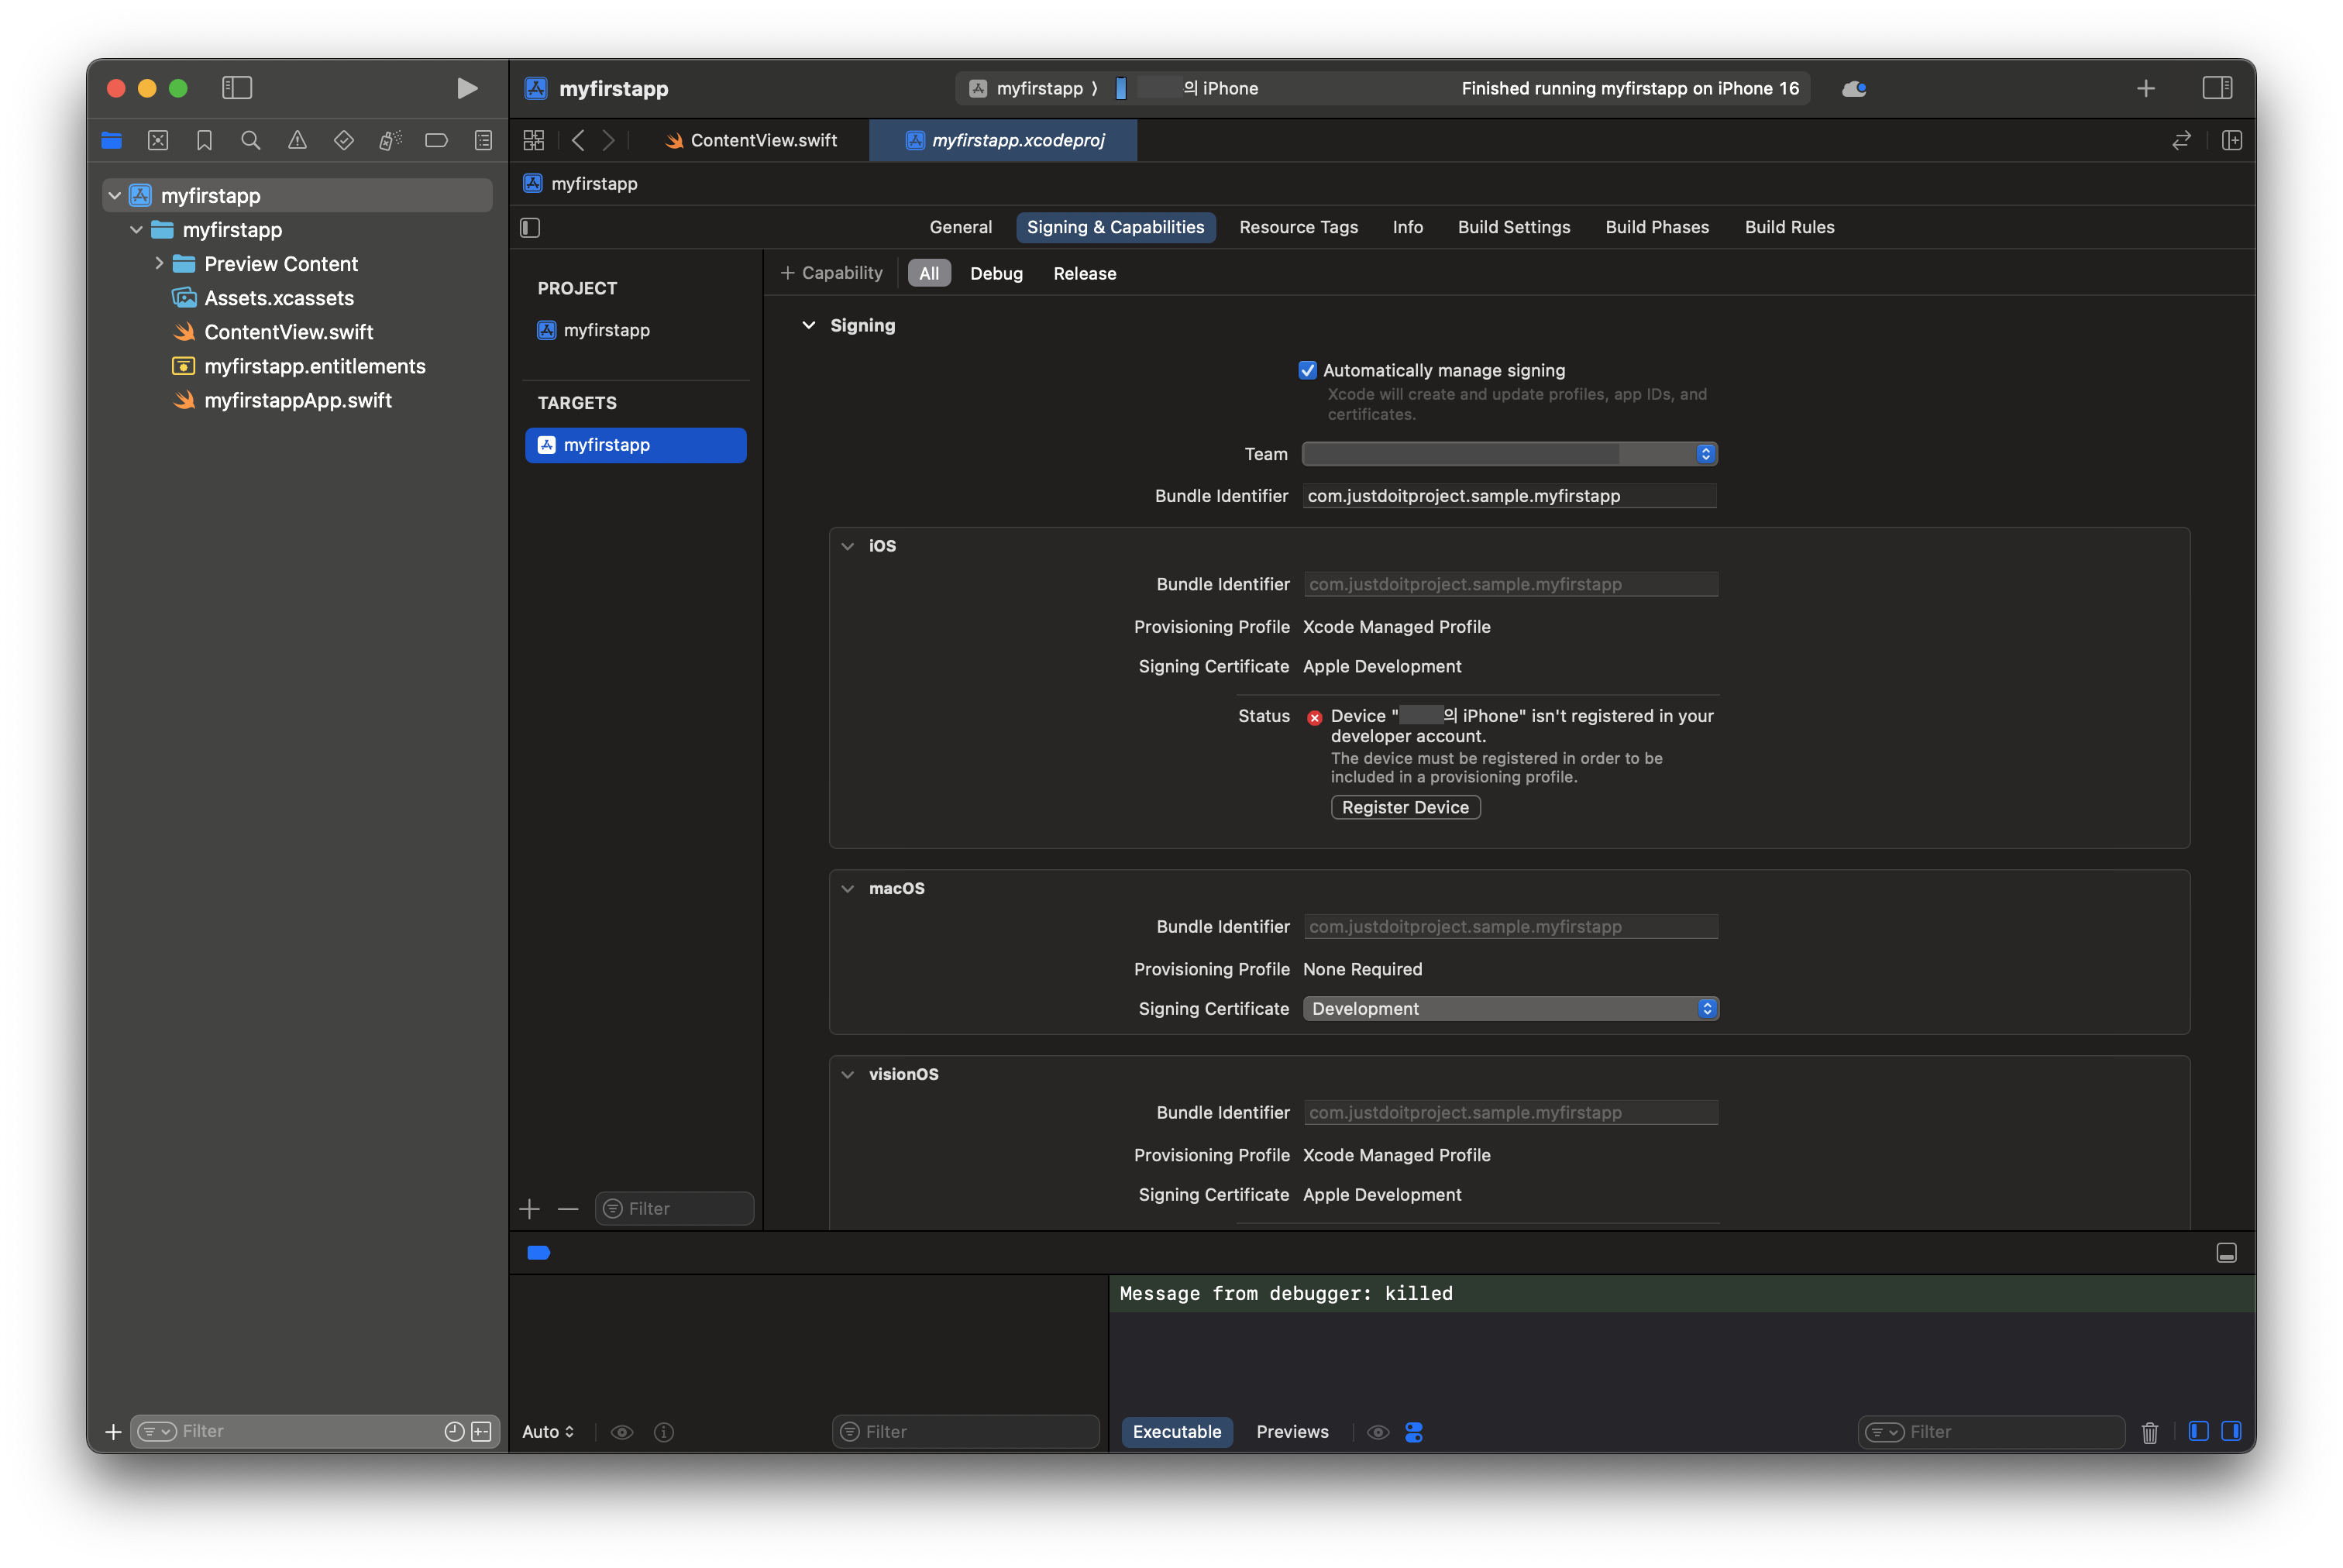The width and height of the screenshot is (2343, 1568).
Task: Open the Team dropdown
Action: [x=1509, y=454]
